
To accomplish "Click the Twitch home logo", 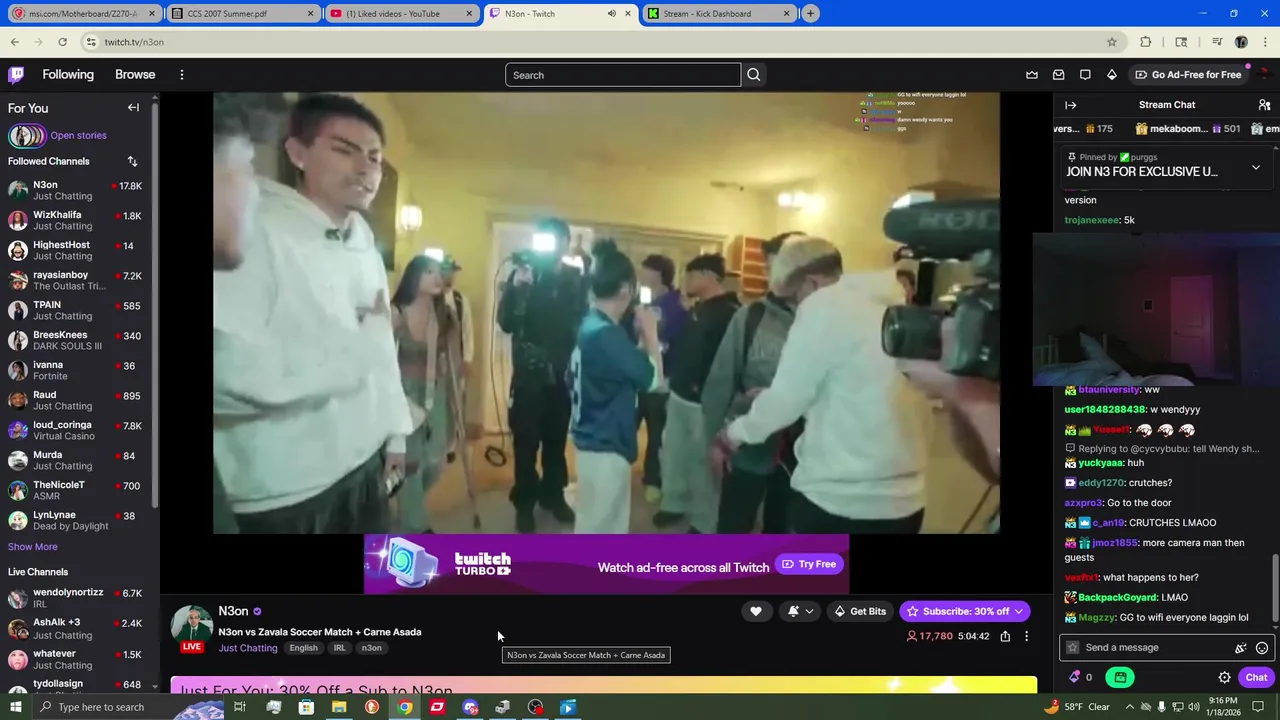I will [x=16, y=75].
